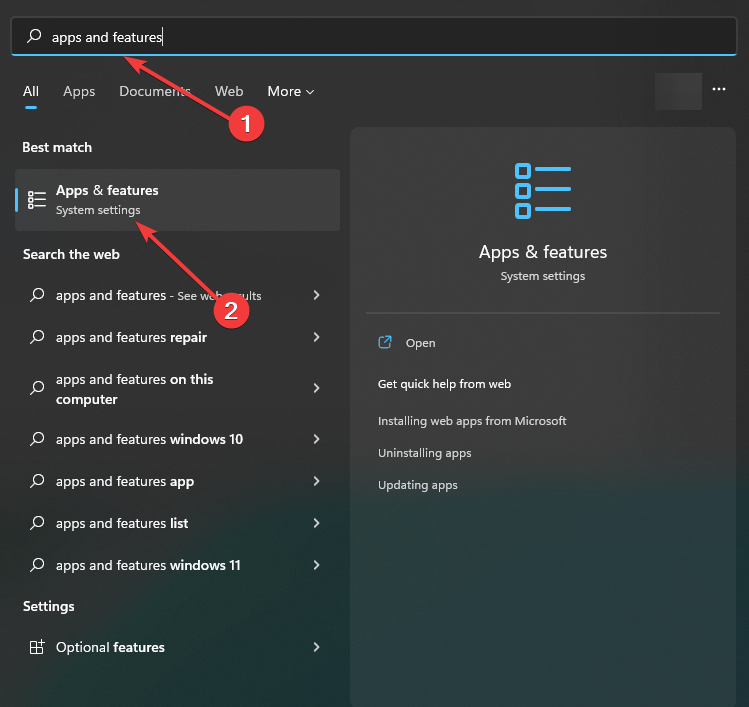This screenshot has width=749, height=707.
Task: Click magnifier icon beside 'apps and features repair'
Action: (x=37, y=337)
